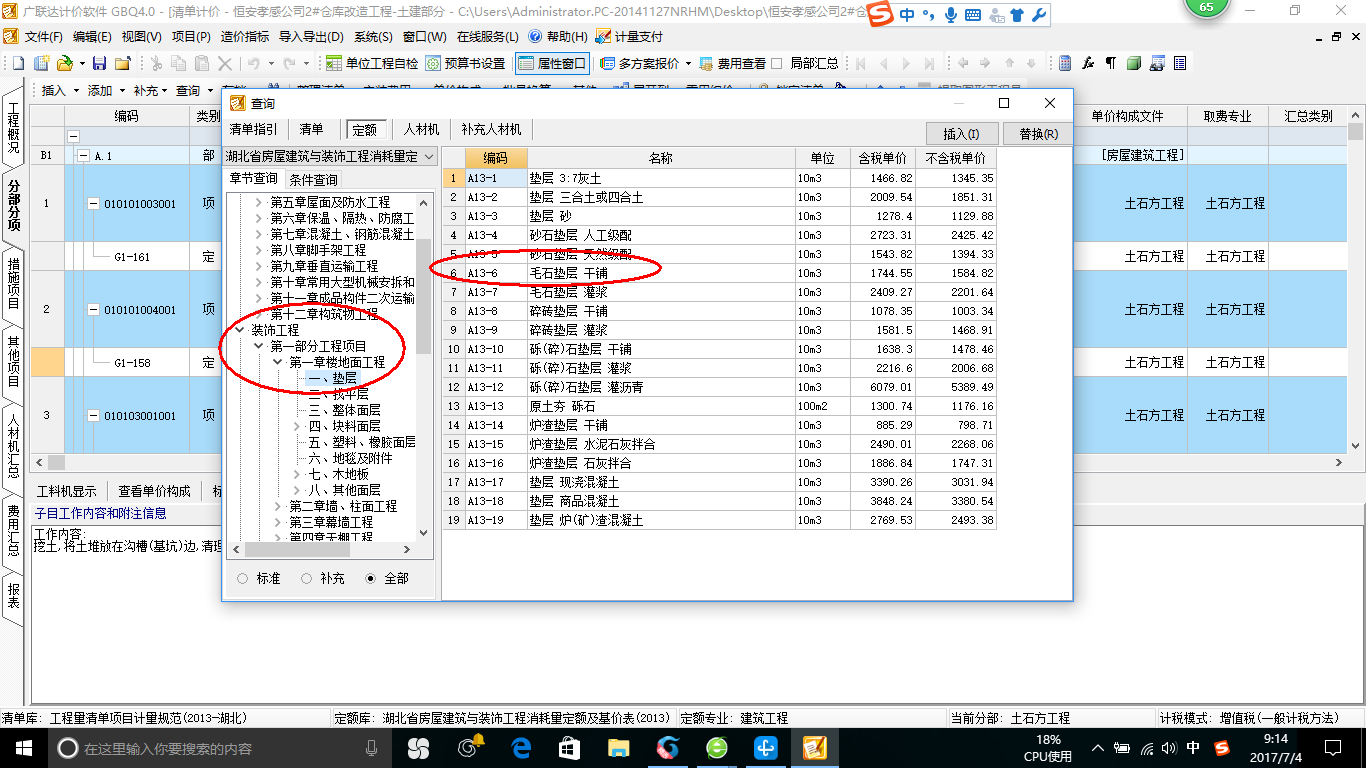The image size is (1366, 768).
Task: Expand 七、木地板 node
Action: pos(298,474)
